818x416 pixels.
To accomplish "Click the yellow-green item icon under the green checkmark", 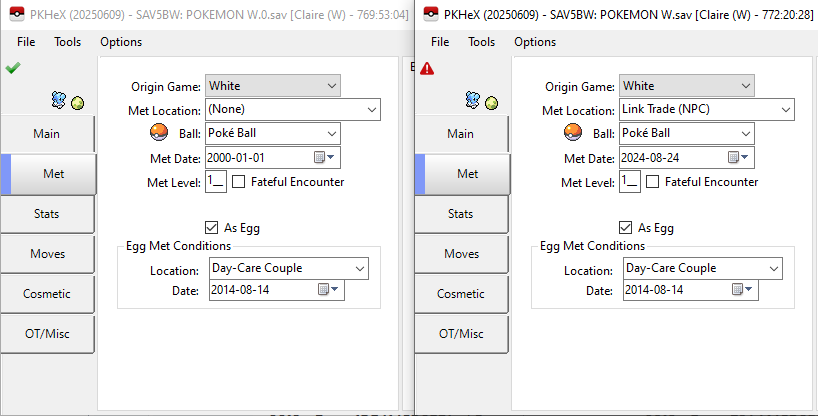I will coord(77,102).
